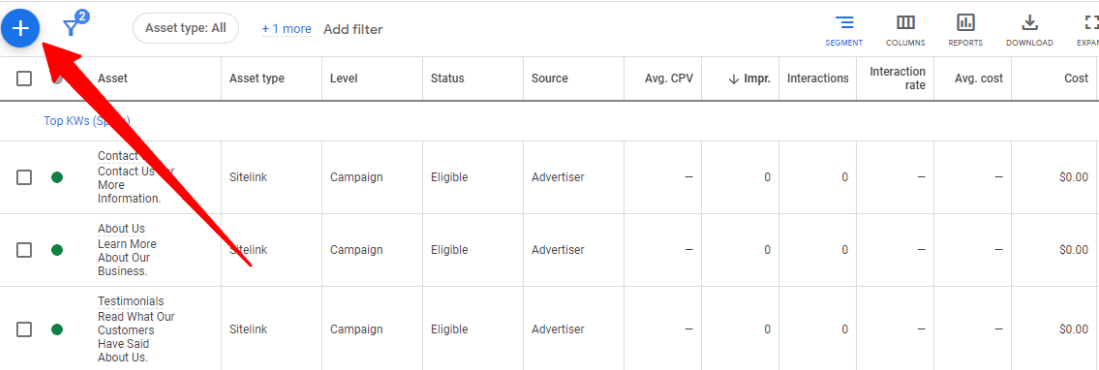Open the filter funnel icon
The height and width of the screenshot is (370, 1099).
tap(71, 27)
